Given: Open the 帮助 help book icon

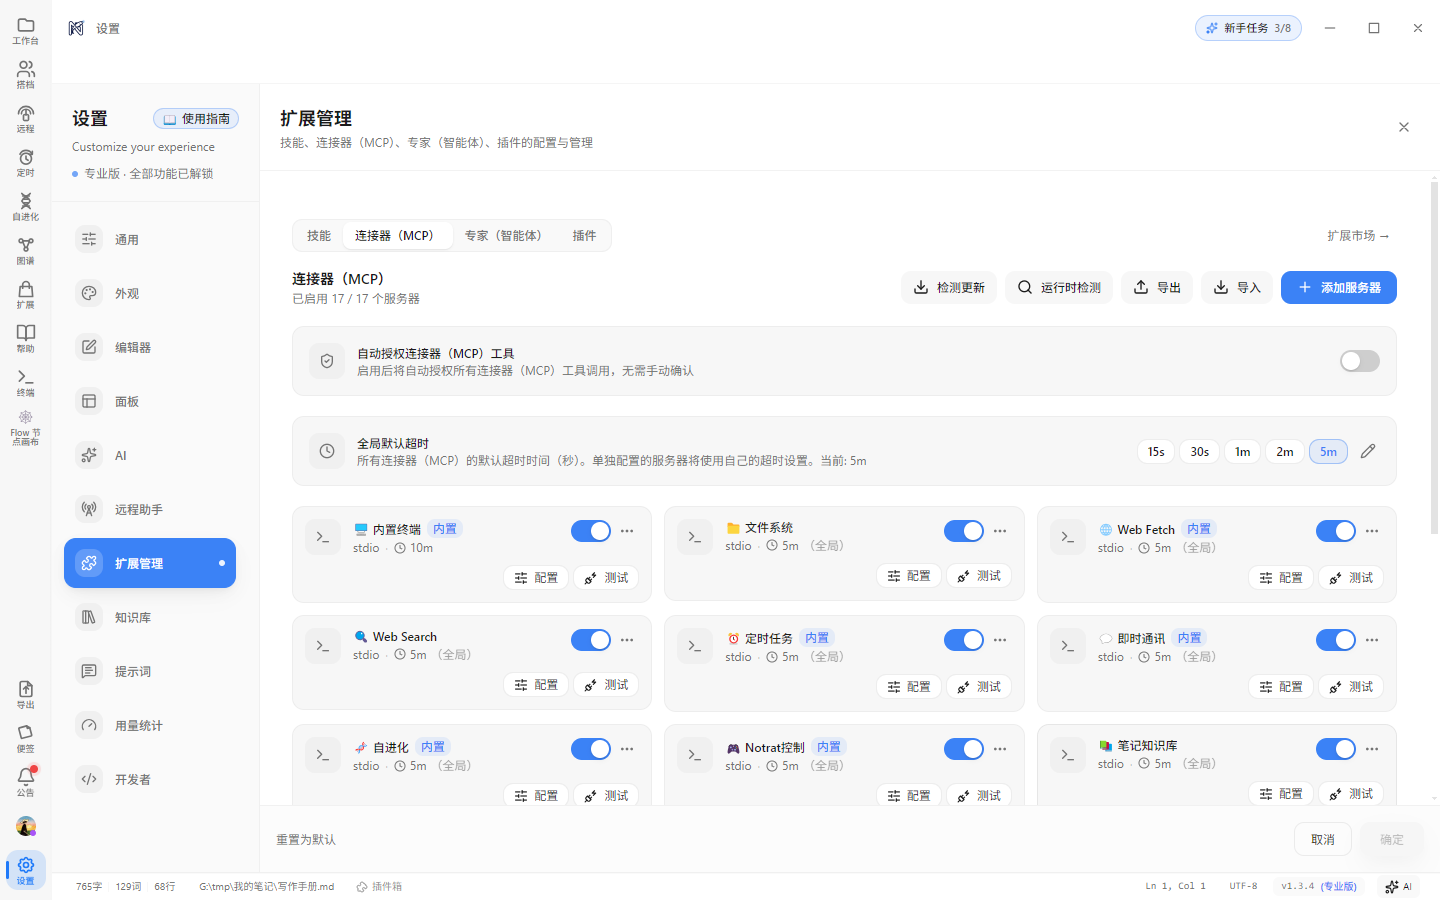Looking at the screenshot, I should click(x=26, y=338).
